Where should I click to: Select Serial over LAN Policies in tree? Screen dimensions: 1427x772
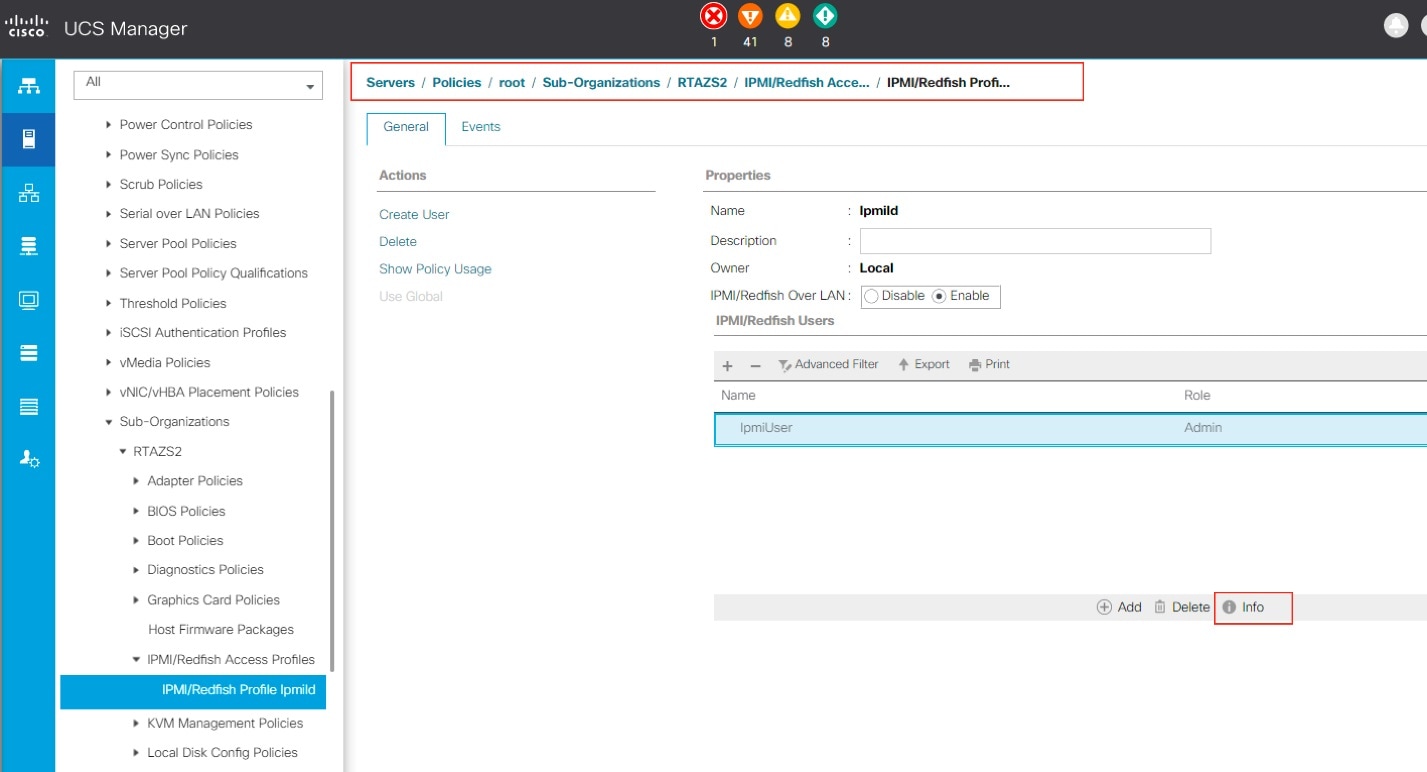pyautogui.click(x=189, y=214)
